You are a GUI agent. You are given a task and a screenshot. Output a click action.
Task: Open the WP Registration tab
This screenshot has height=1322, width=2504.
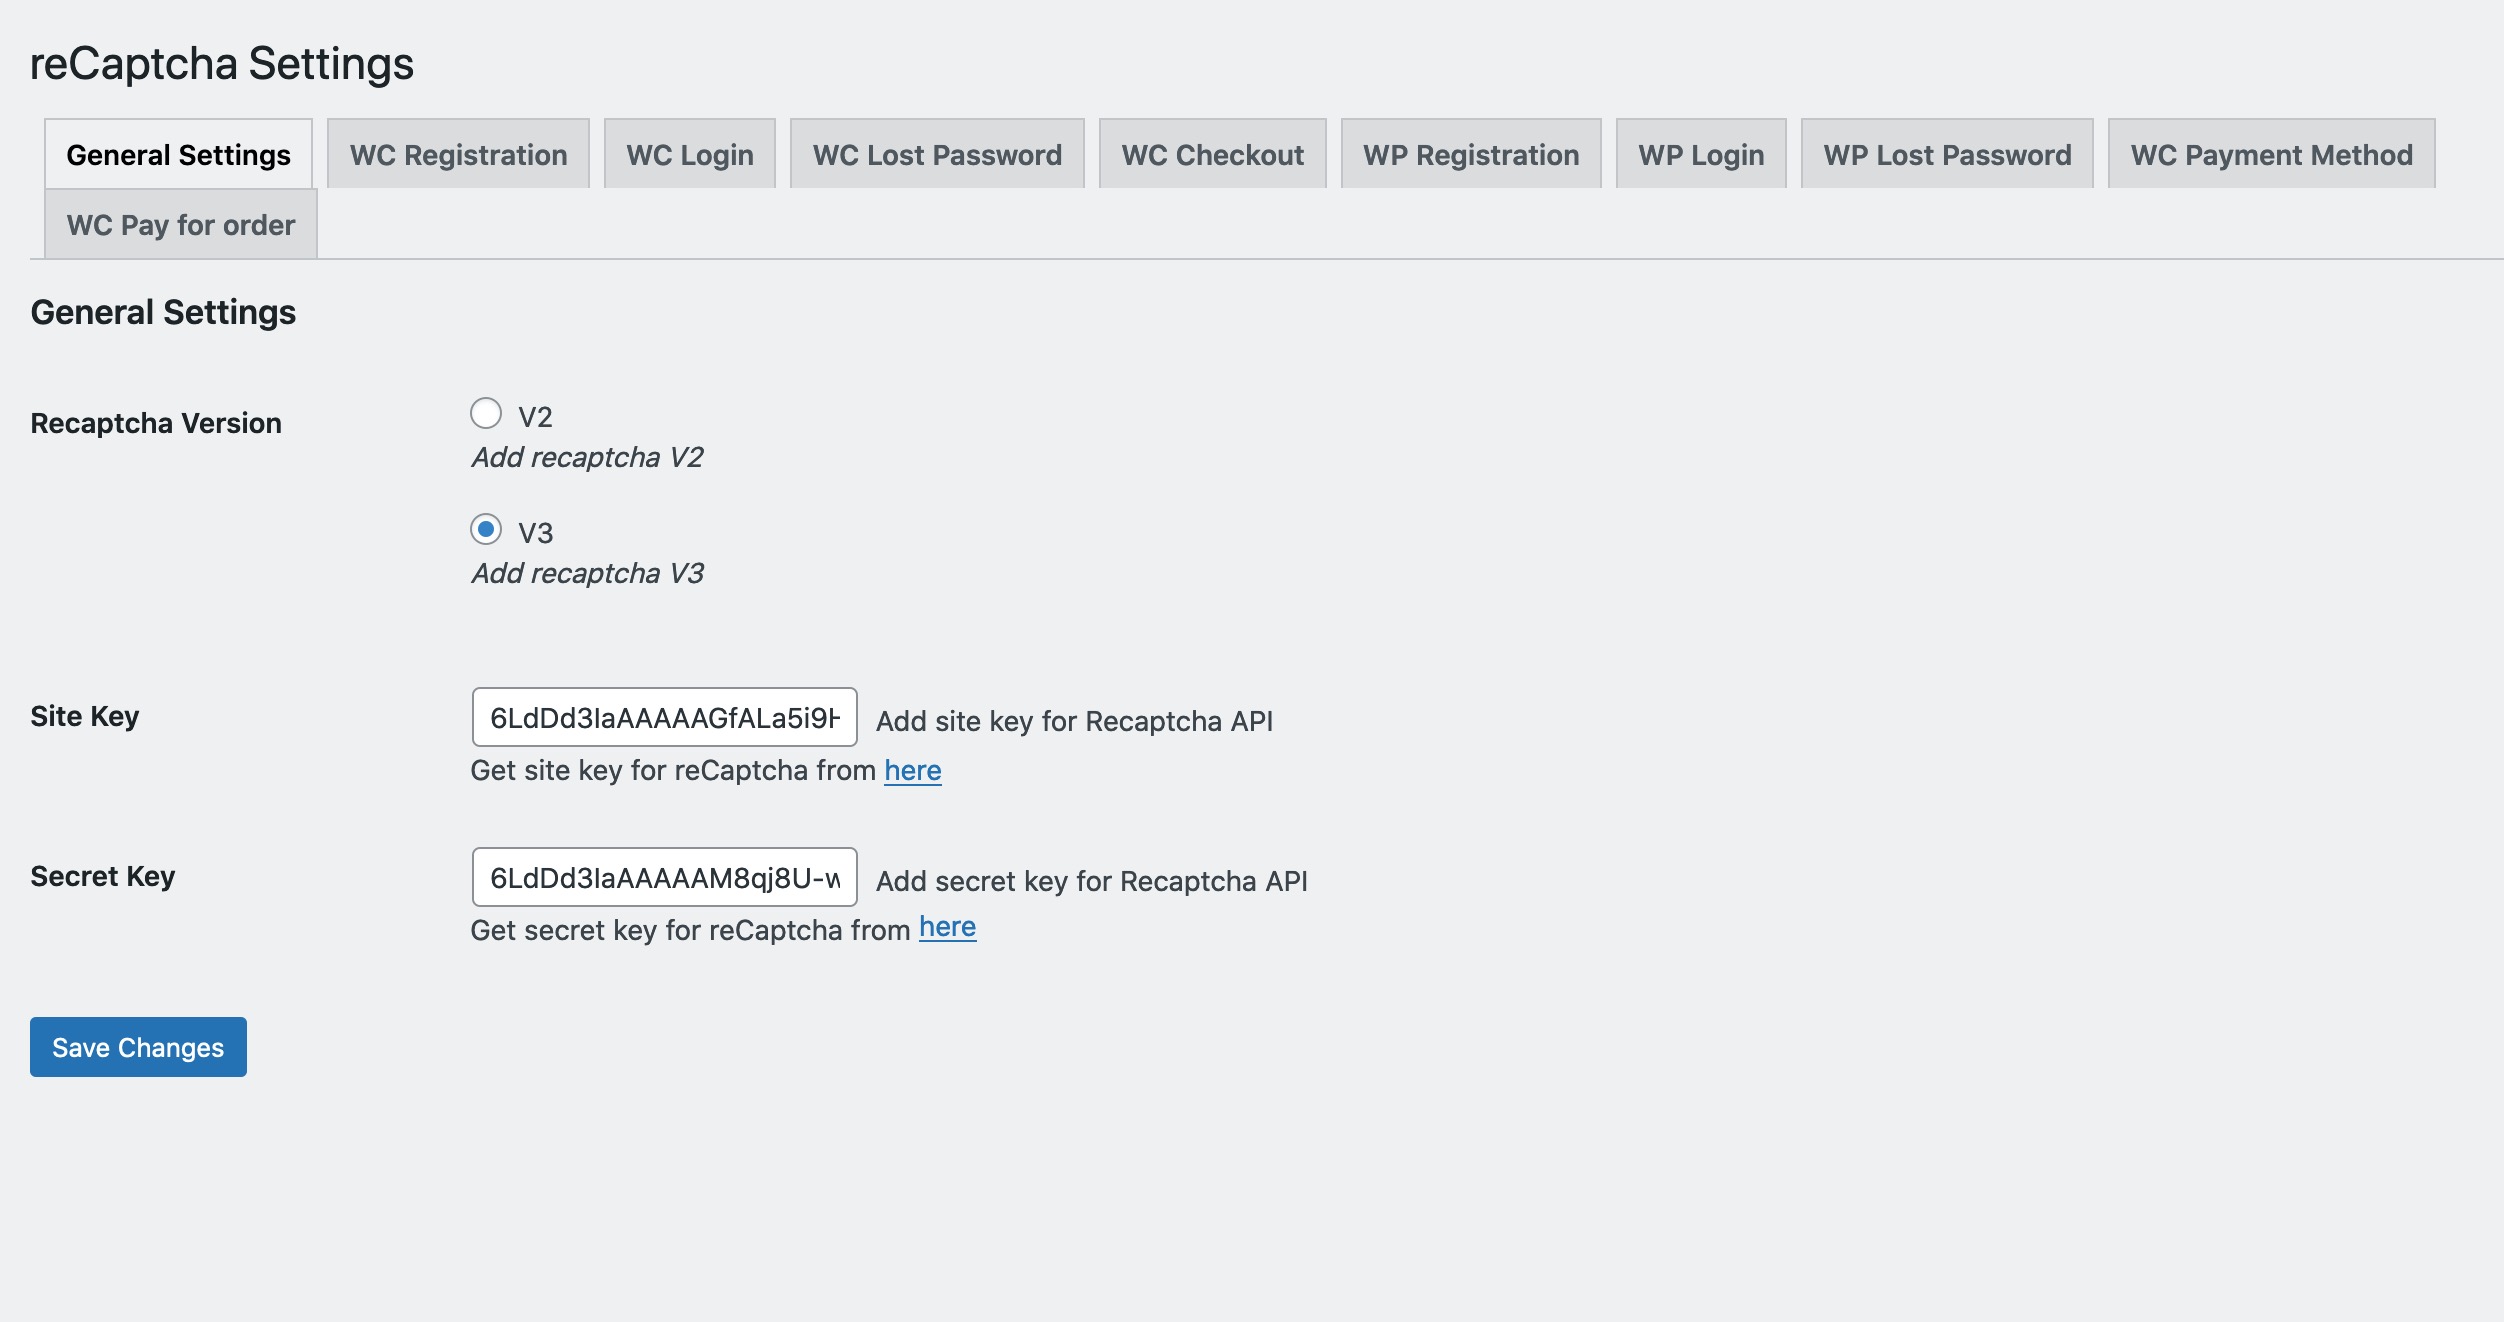click(x=1471, y=155)
